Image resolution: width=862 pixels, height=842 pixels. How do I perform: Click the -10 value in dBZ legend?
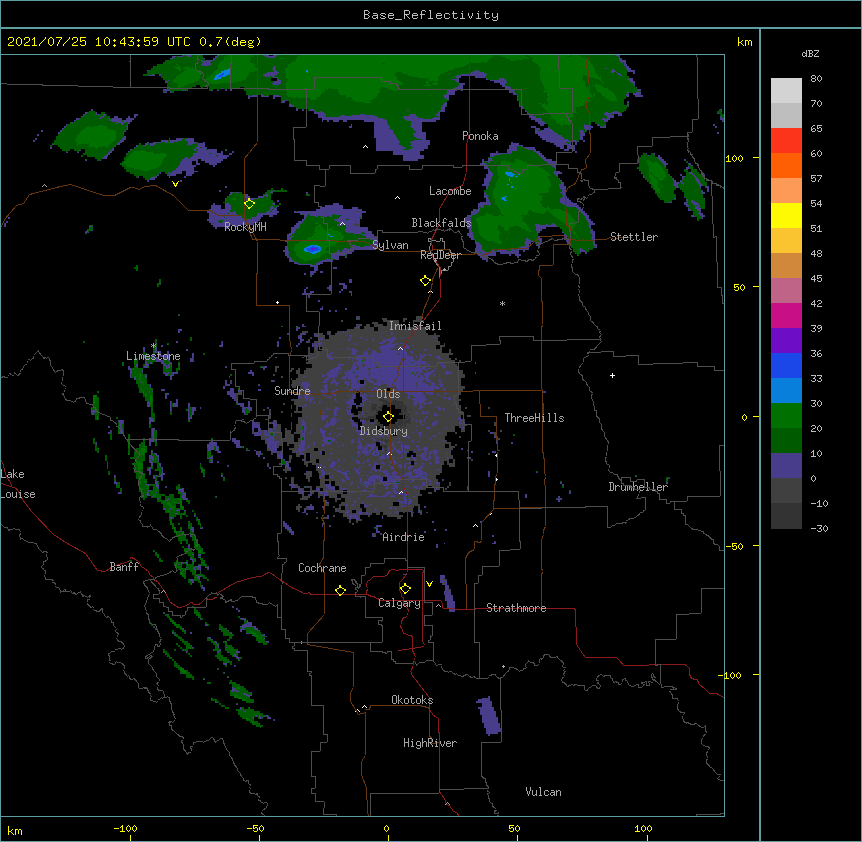click(x=819, y=503)
